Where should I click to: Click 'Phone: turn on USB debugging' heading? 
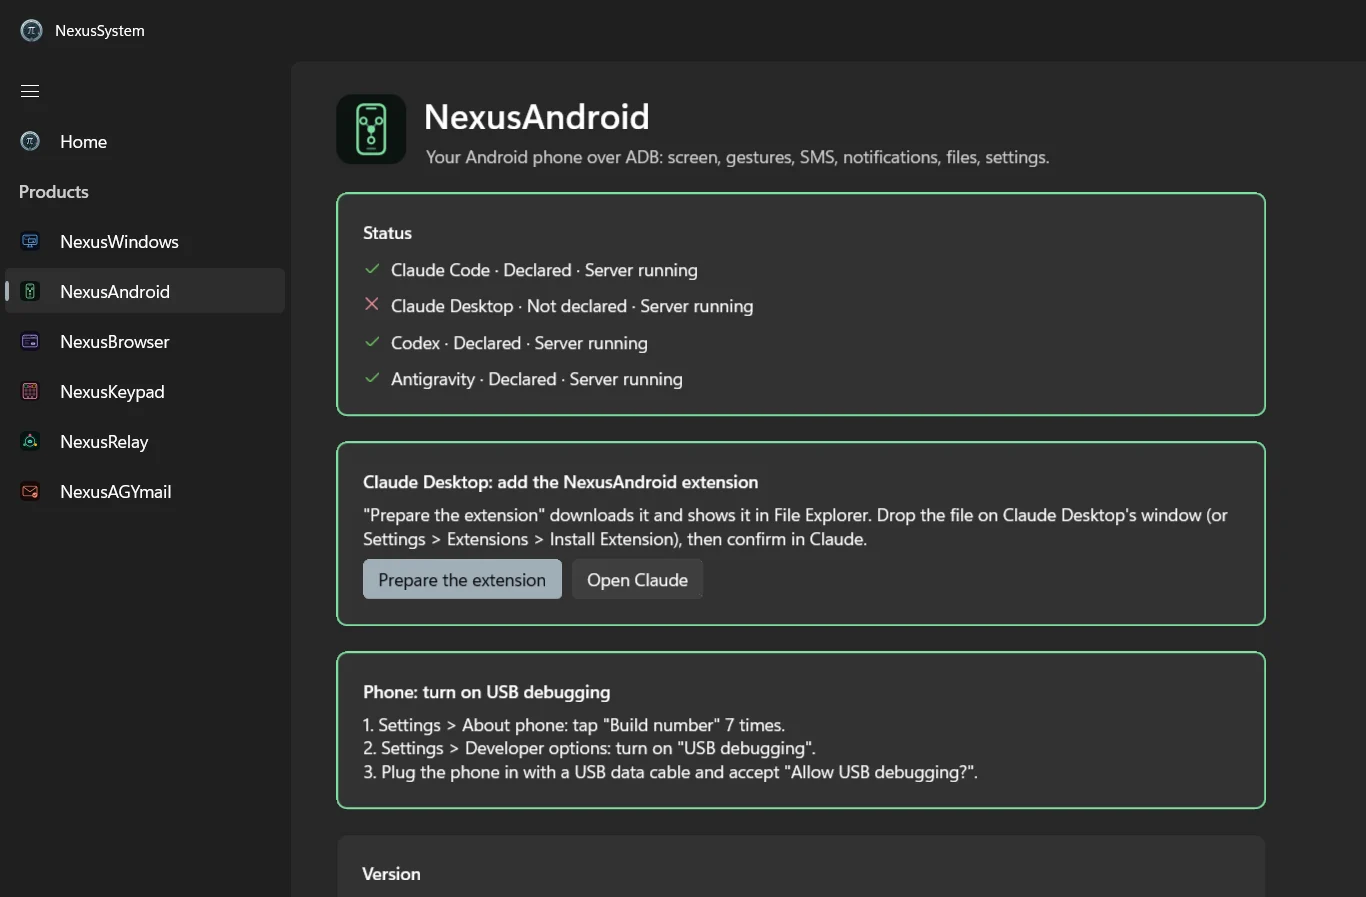(487, 692)
